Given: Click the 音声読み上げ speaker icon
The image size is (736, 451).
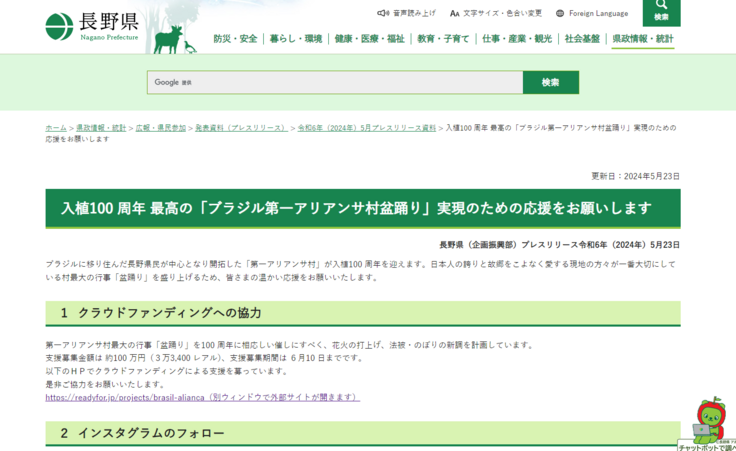Looking at the screenshot, I should [383, 13].
